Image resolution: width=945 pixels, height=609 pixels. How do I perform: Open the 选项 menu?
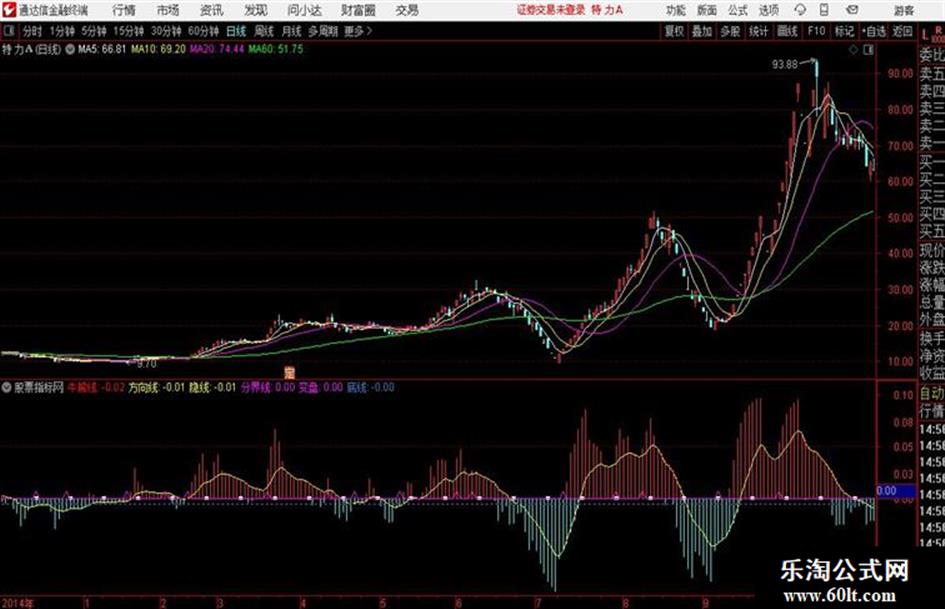pos(768,10)
